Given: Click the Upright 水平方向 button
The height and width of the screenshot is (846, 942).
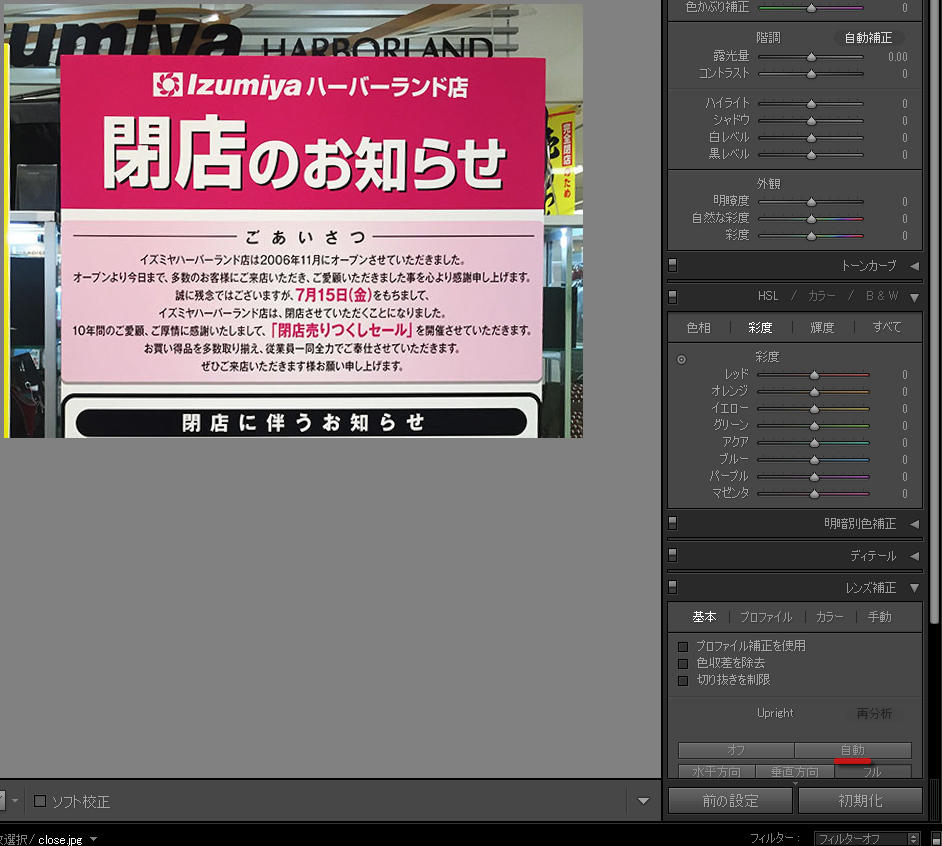Looking at the screenshot, I should (716, 771).
